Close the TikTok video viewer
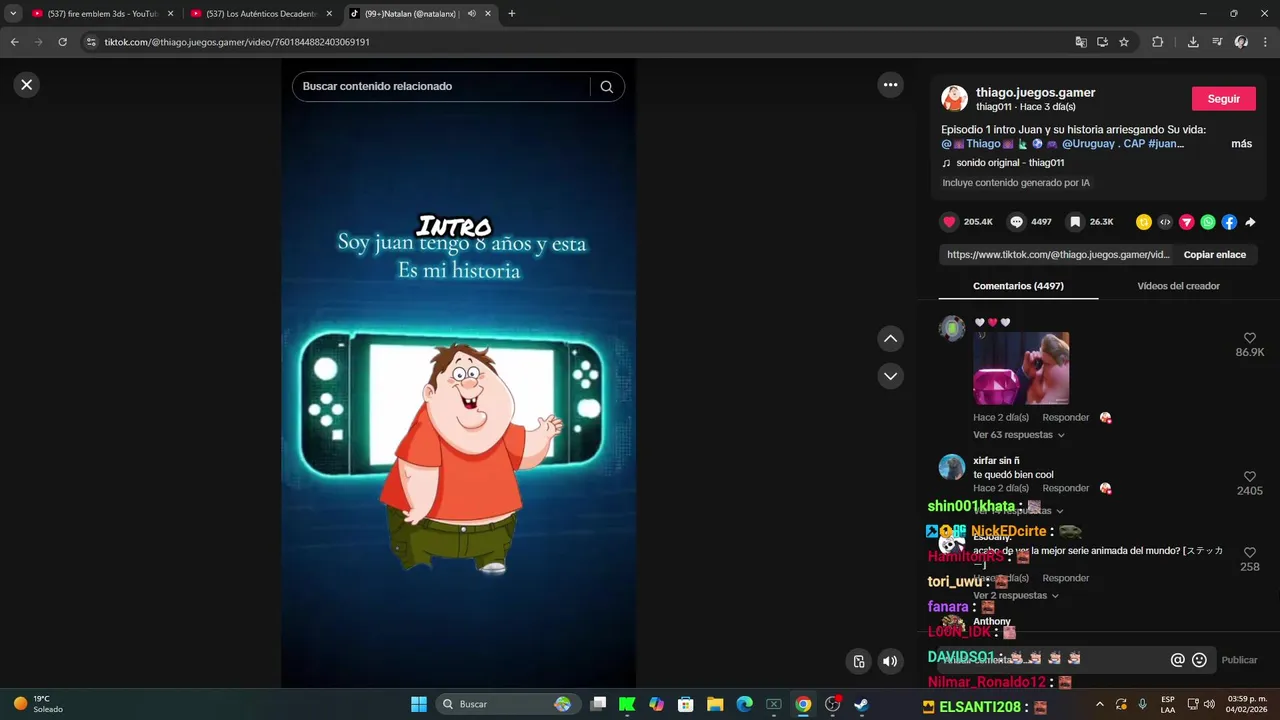The height and width of the screenshot is (720, 1280). 27,85
